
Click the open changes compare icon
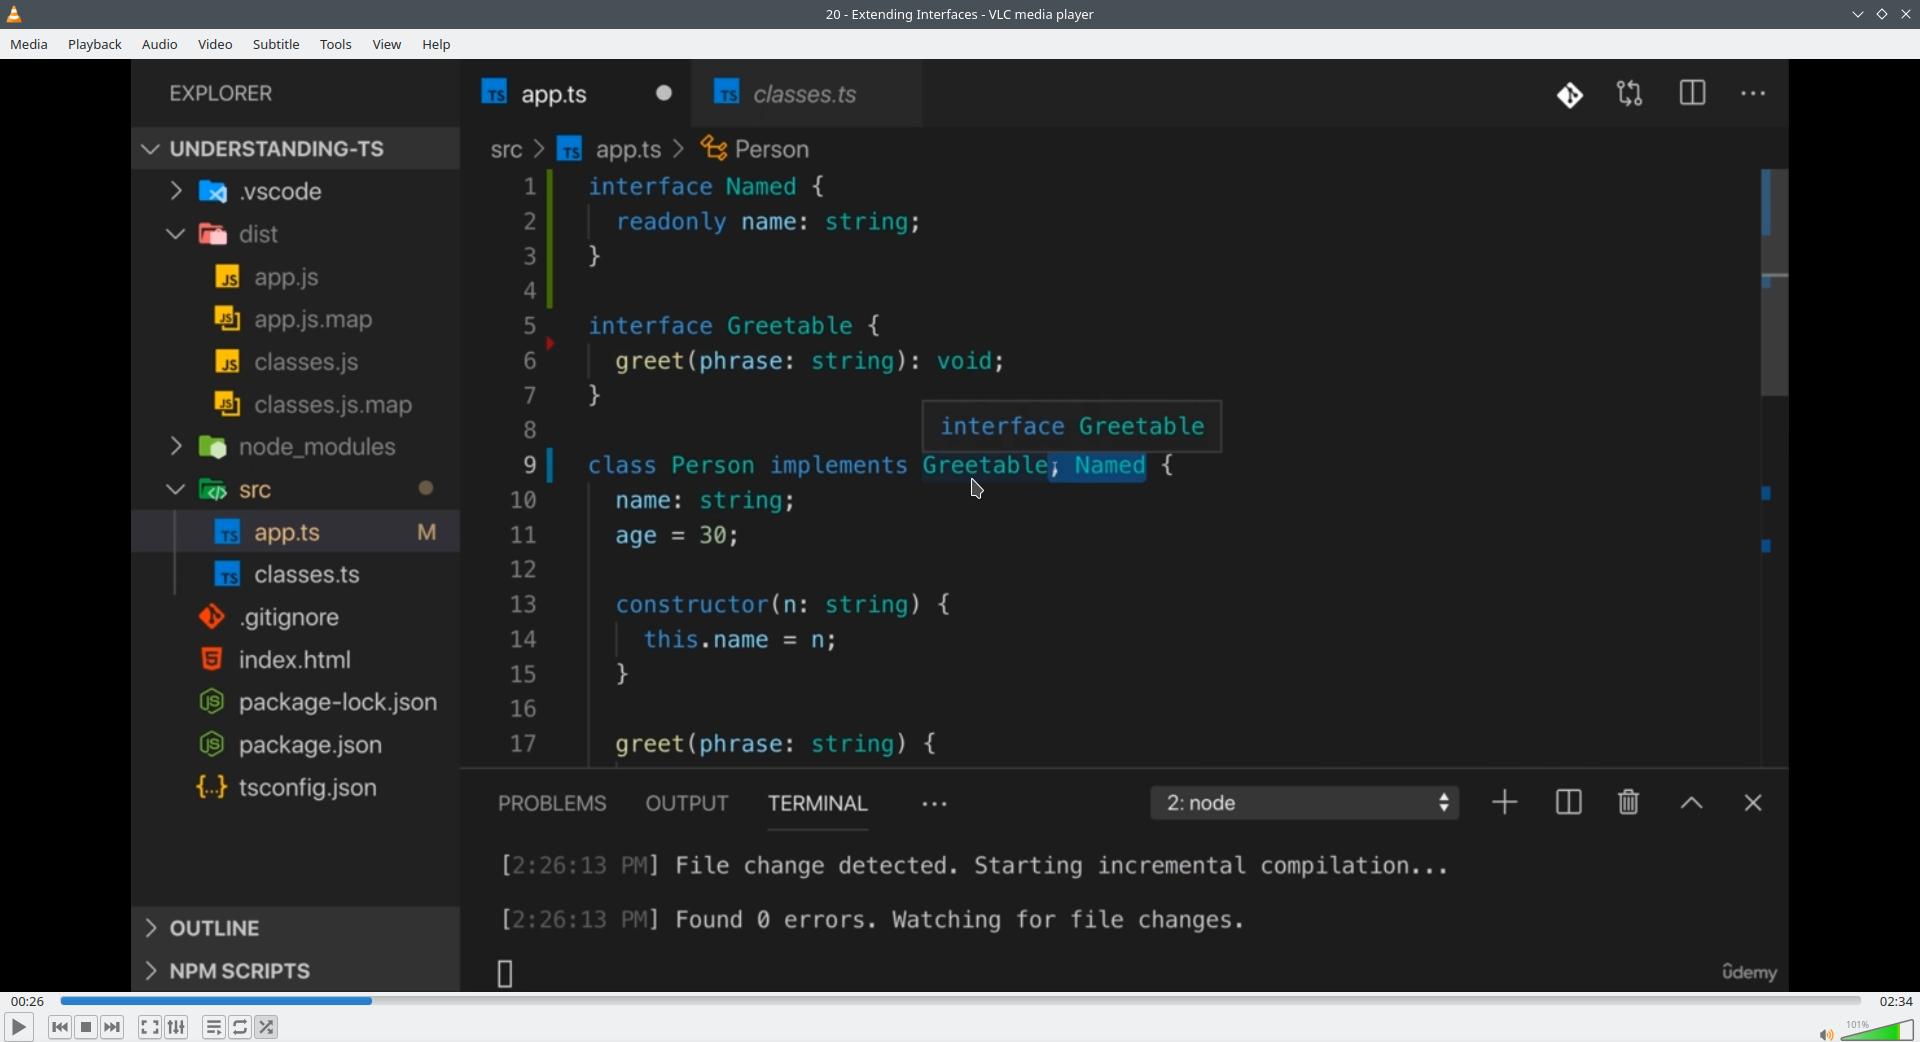[1631, 94]
